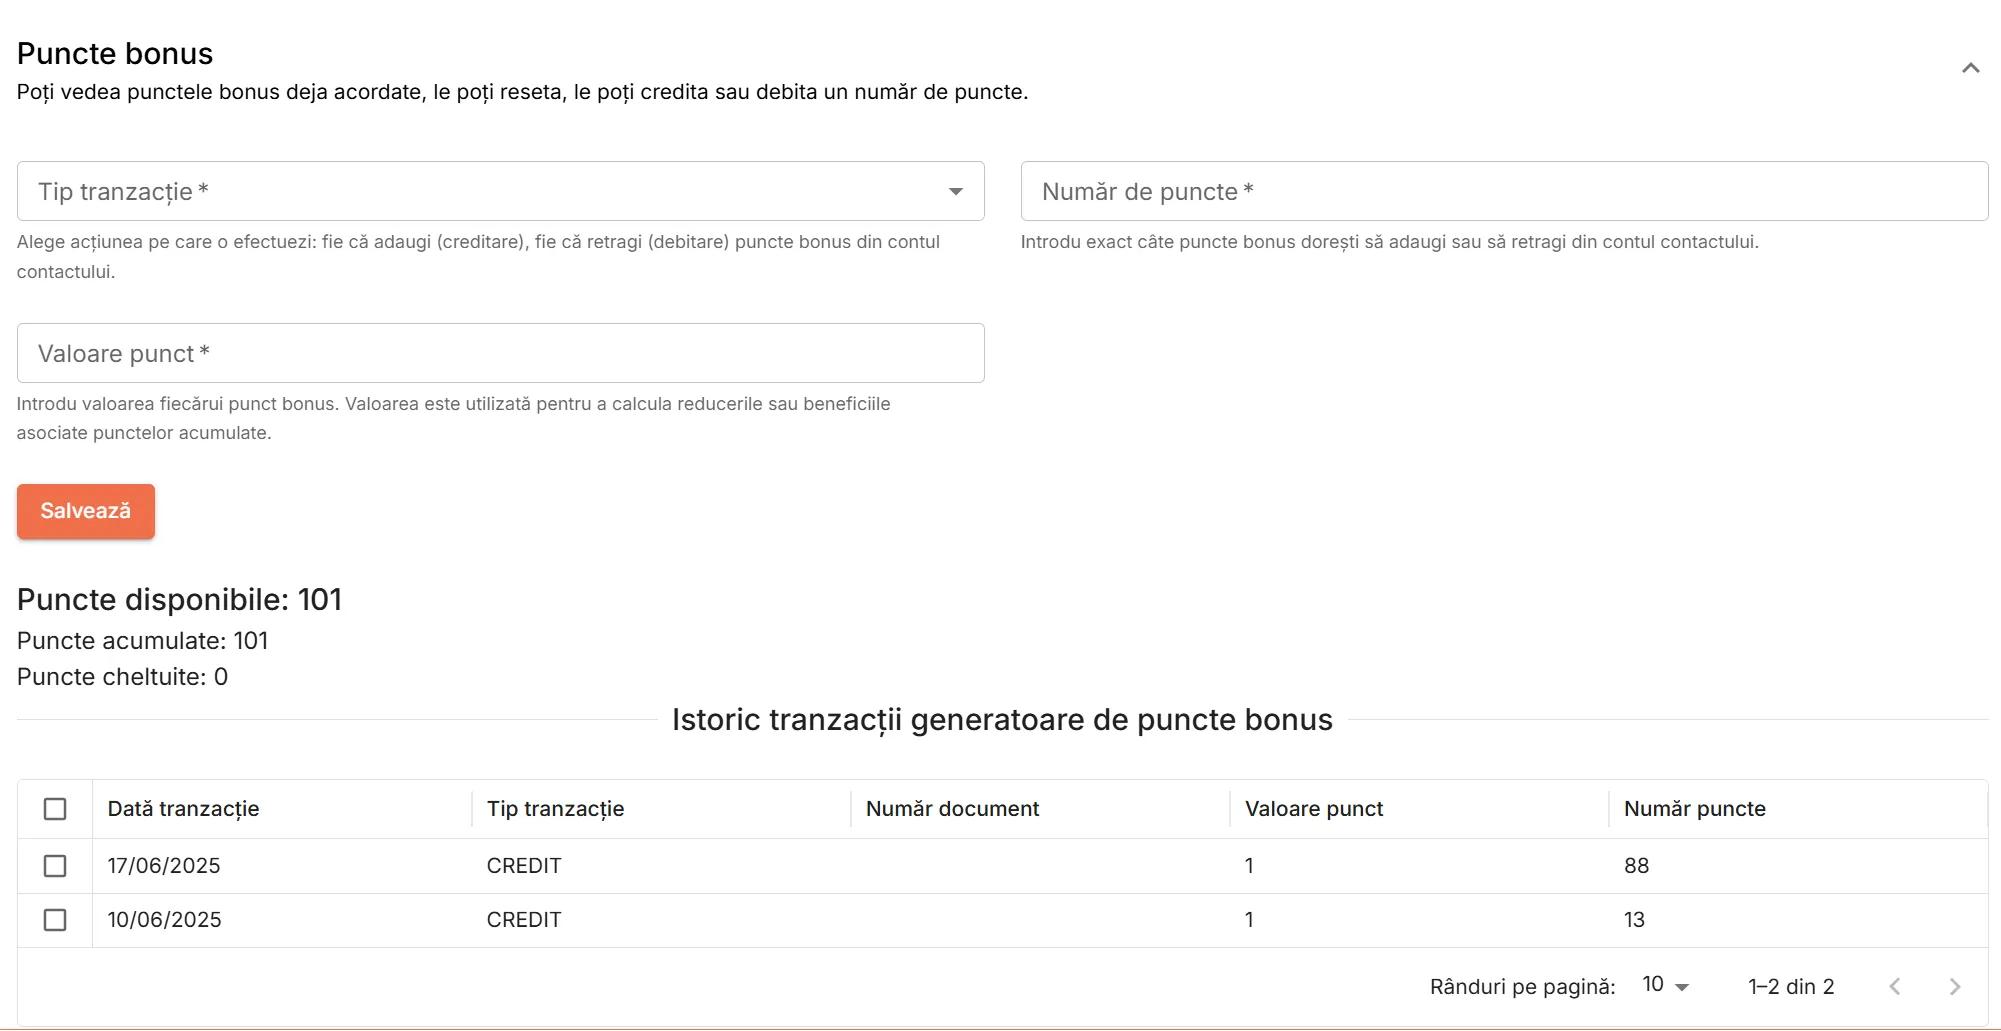
Task: Open the rows per page dropdown
Action: (x=1665, y=986)
